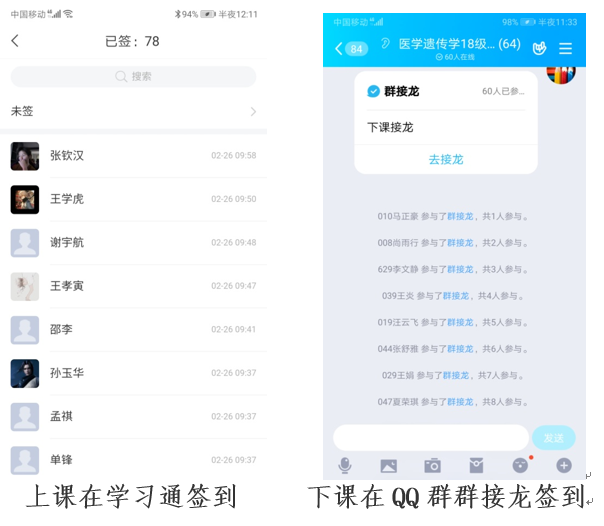Click the 去接龙 button
Image resolution: width=604 pixels, height=526 pixels.
point(446,159)
